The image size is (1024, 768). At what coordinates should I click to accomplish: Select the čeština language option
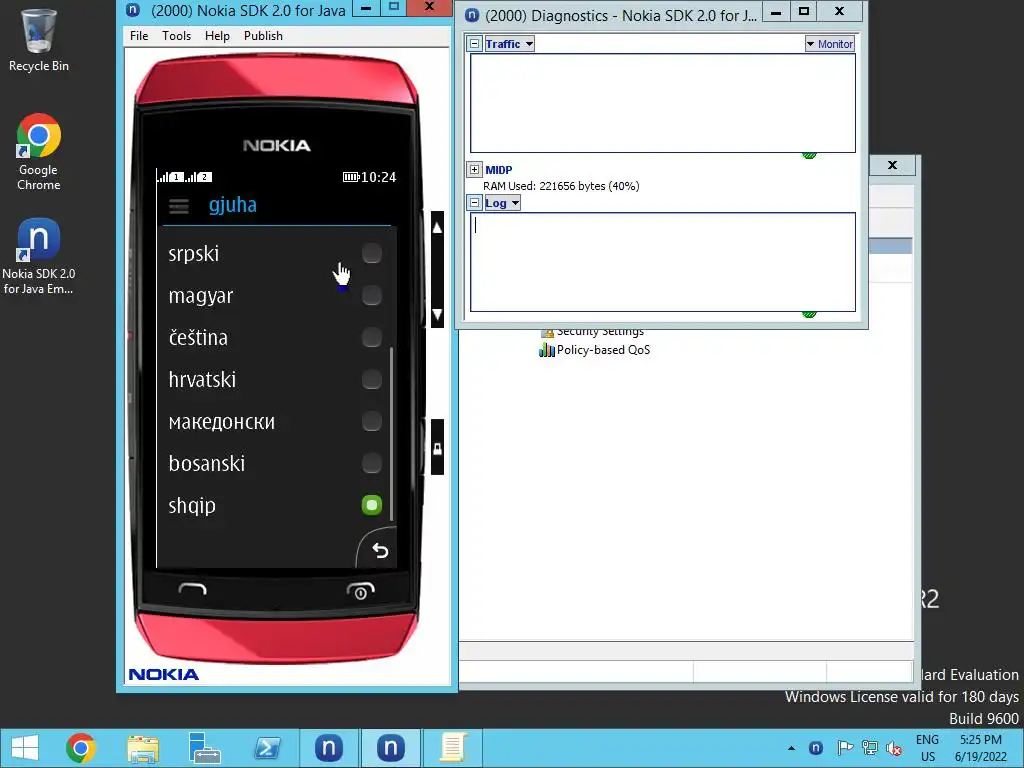[x=276, y=338]
